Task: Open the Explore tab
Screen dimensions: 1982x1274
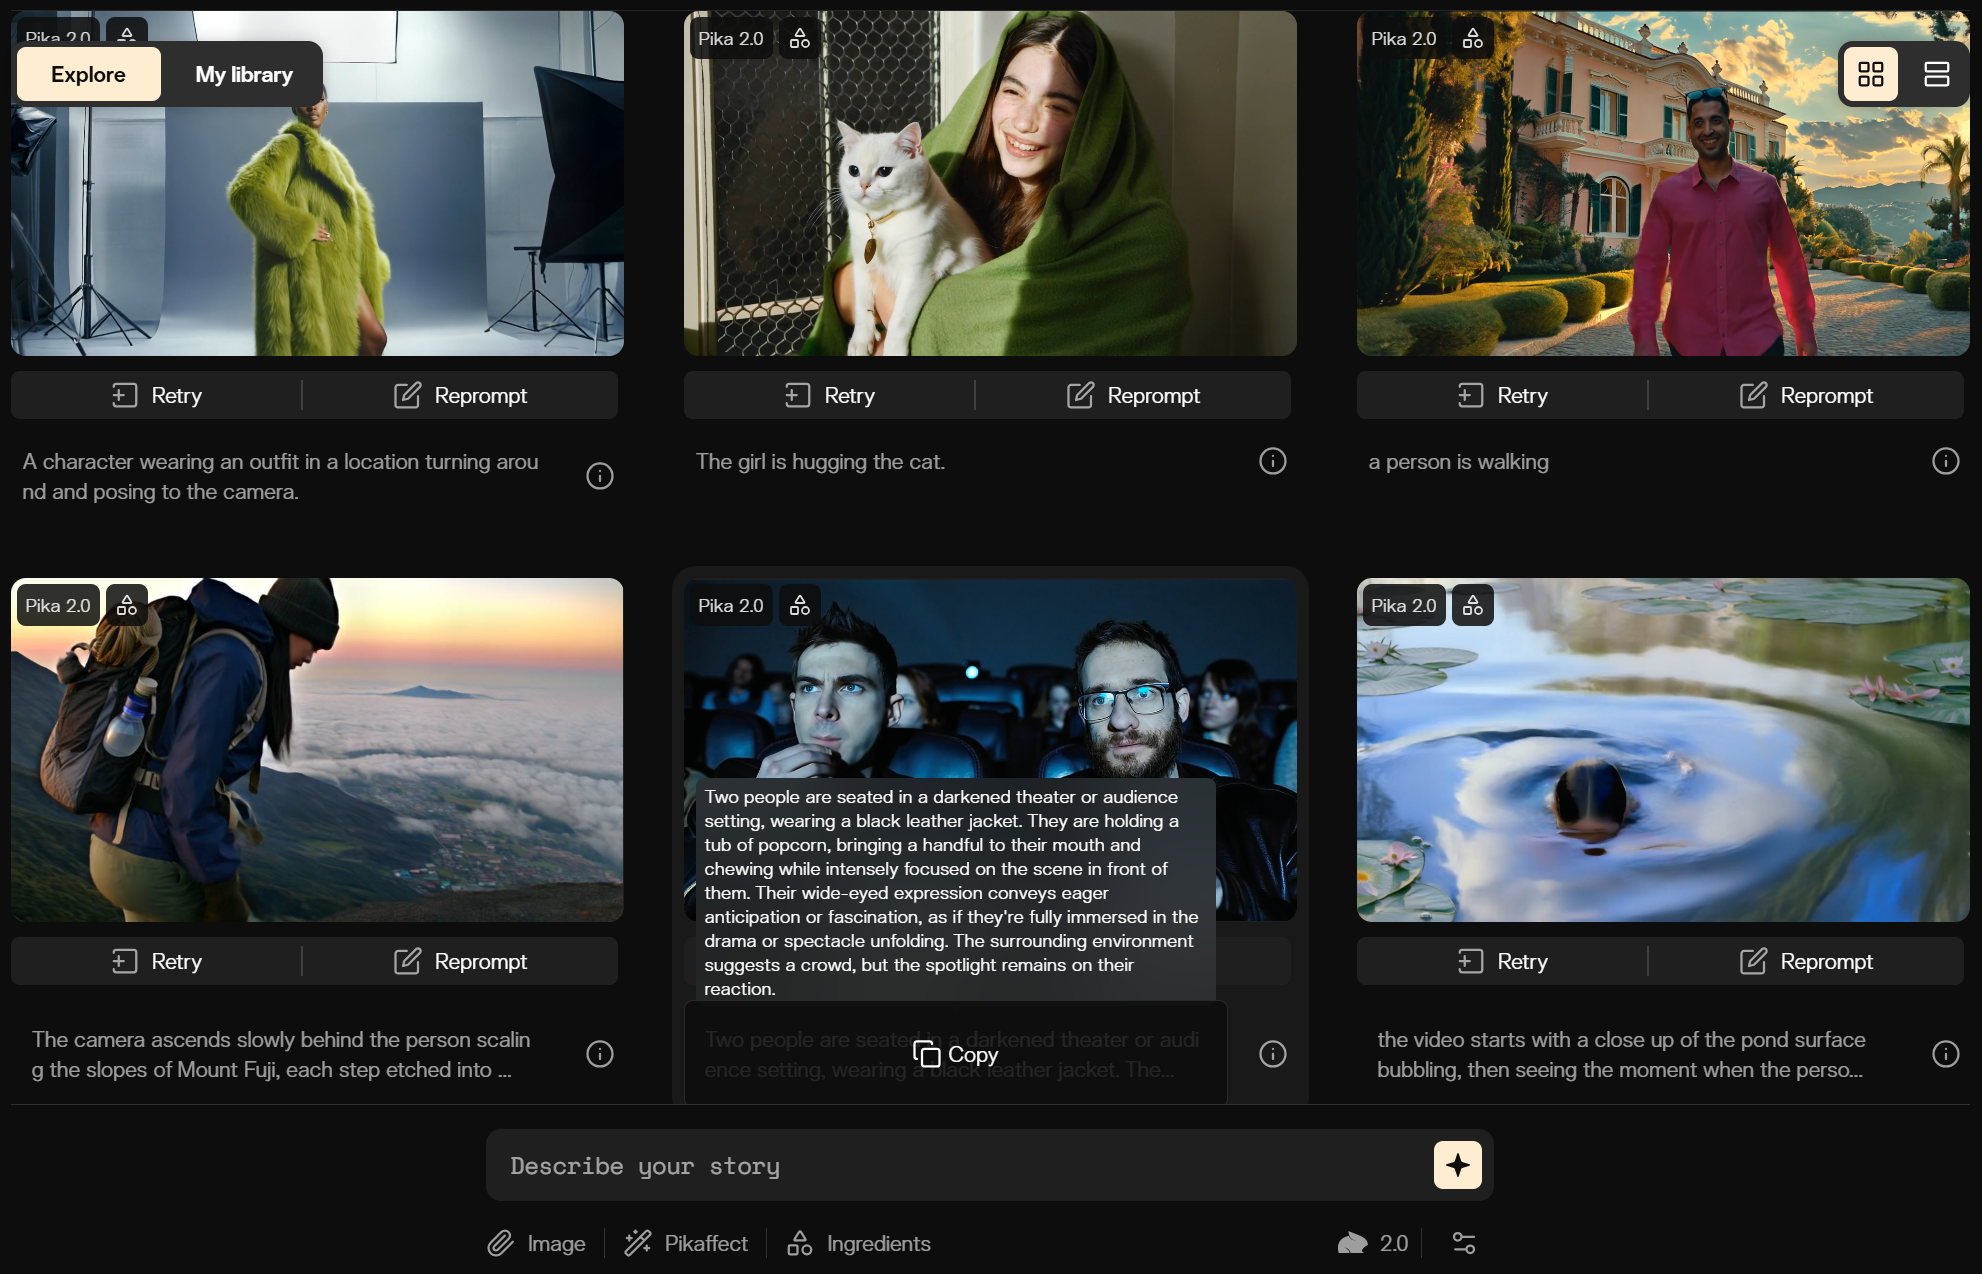Action: [x=89, y=75]
